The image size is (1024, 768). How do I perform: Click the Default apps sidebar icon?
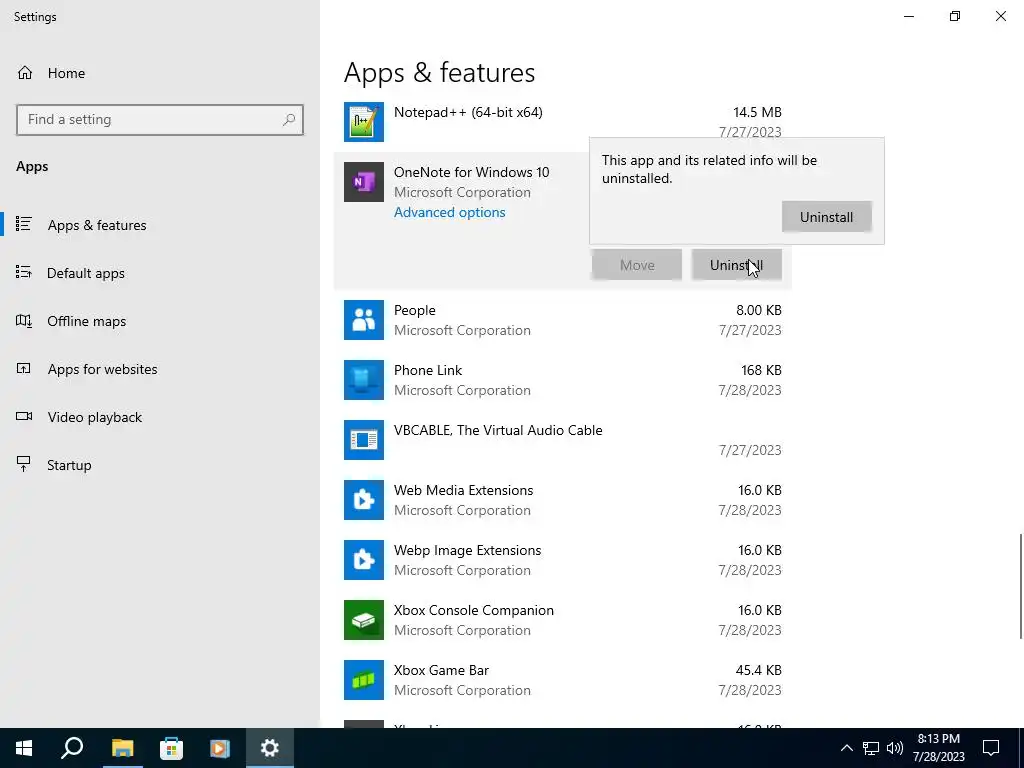(x=24, y=272)
